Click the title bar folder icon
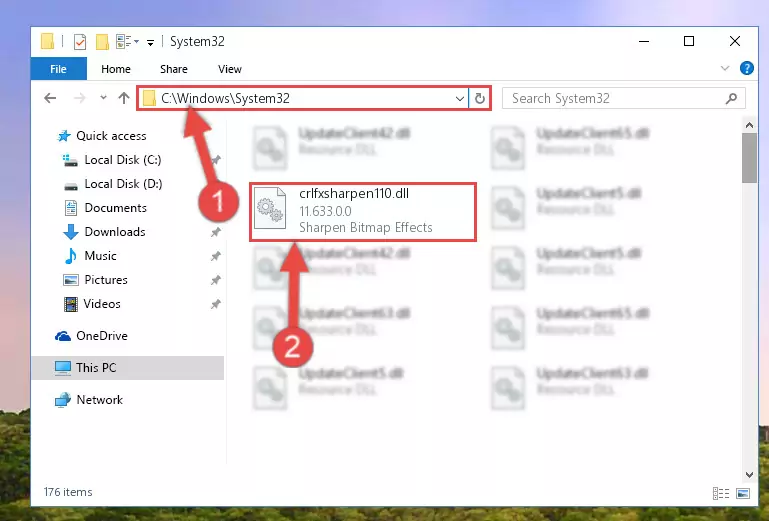The width and height of the screenshot is (769, 521). click(x=48, y=41)
